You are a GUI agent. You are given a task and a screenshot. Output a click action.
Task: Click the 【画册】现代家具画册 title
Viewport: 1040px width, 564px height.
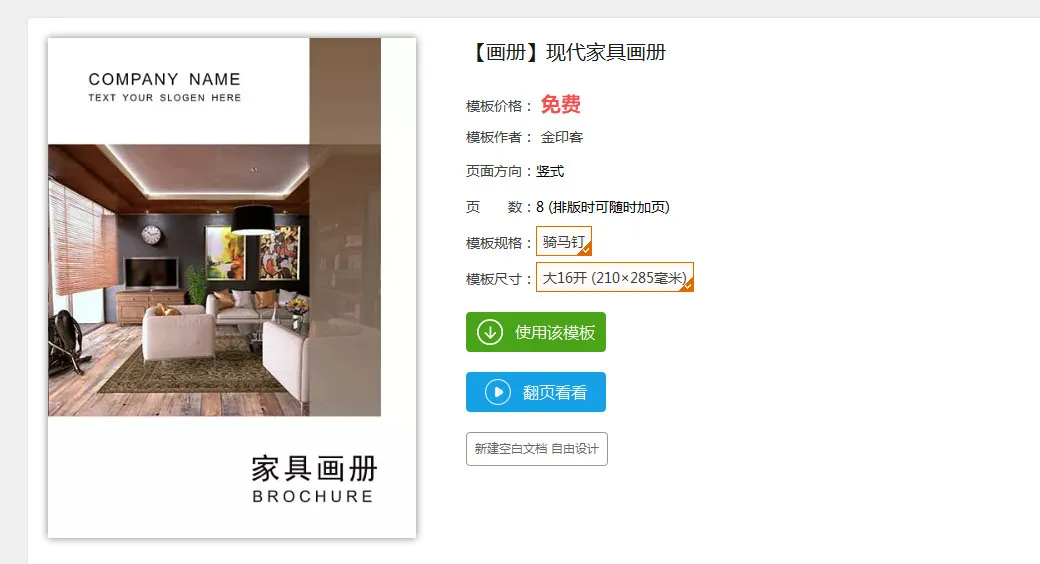(x=566, y=52)
